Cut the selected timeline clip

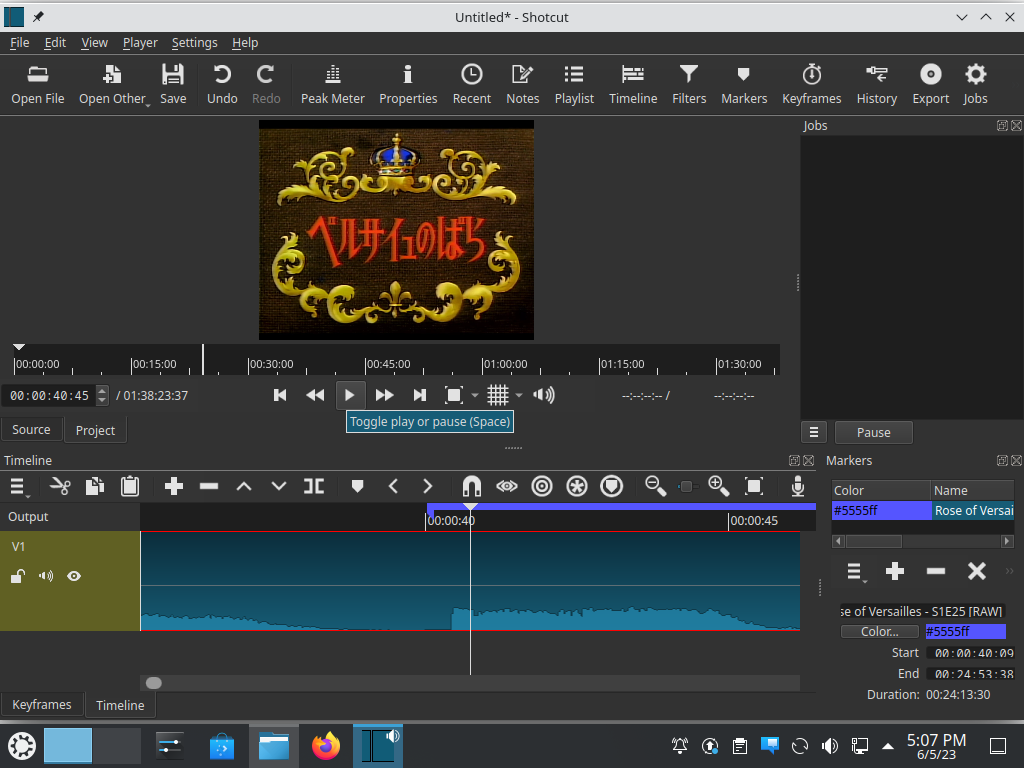[60, 487]
